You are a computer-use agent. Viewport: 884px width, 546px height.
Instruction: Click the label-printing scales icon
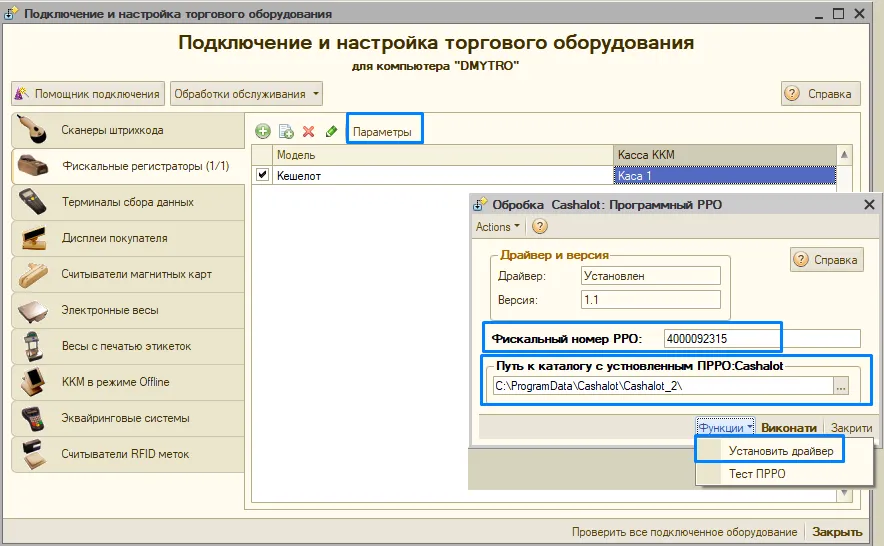click(33, 346)
